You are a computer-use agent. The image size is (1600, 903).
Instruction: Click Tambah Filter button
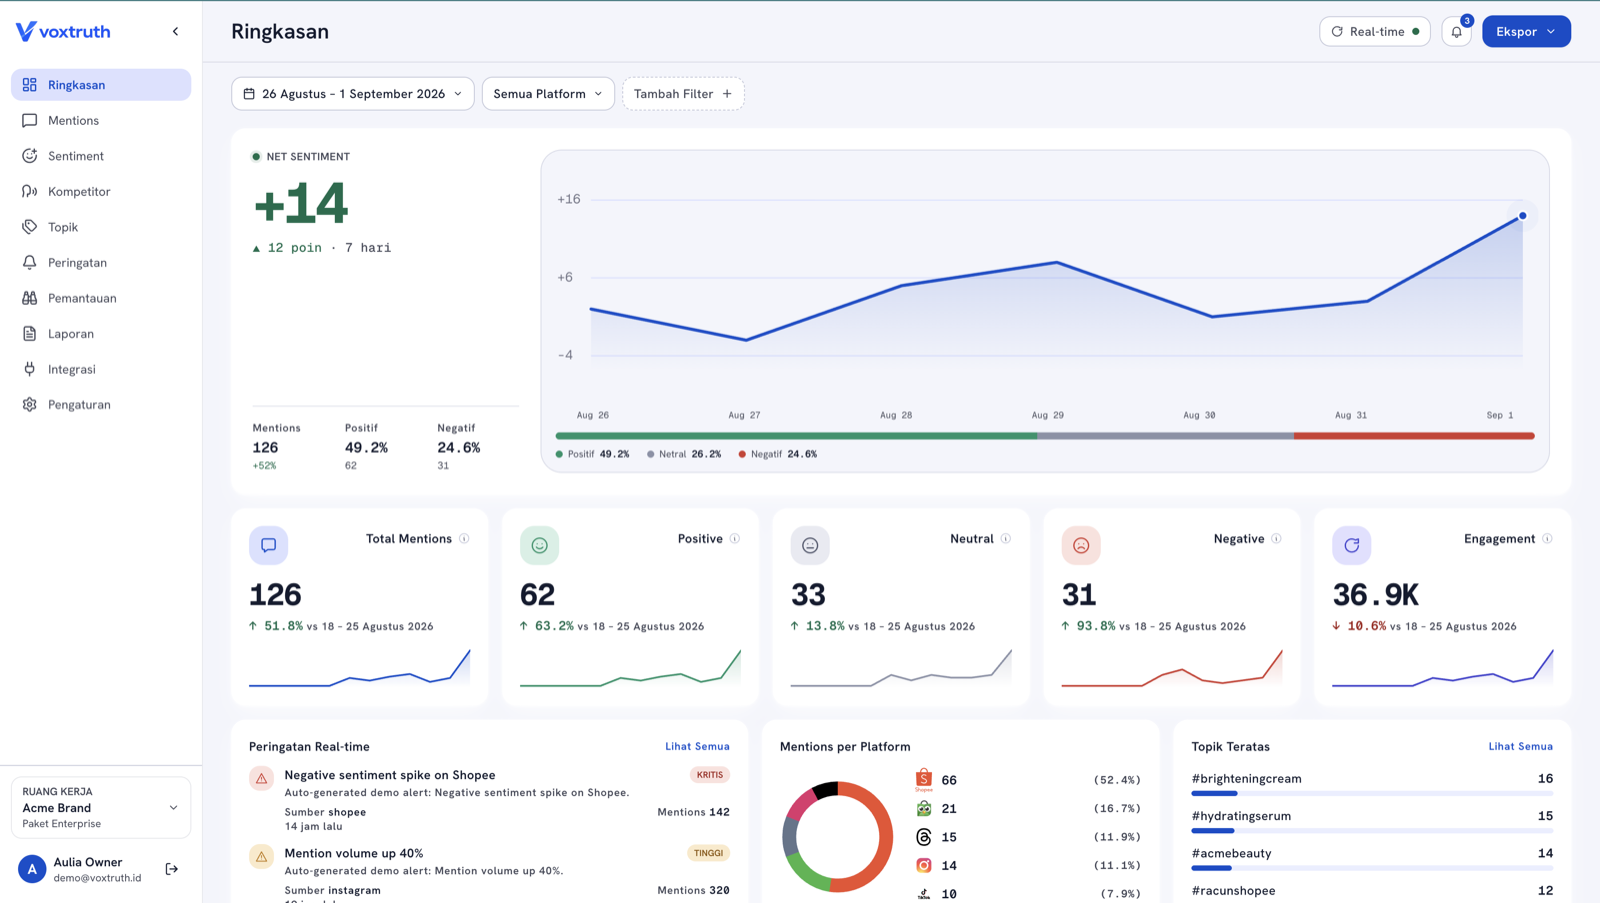point(683,94)
